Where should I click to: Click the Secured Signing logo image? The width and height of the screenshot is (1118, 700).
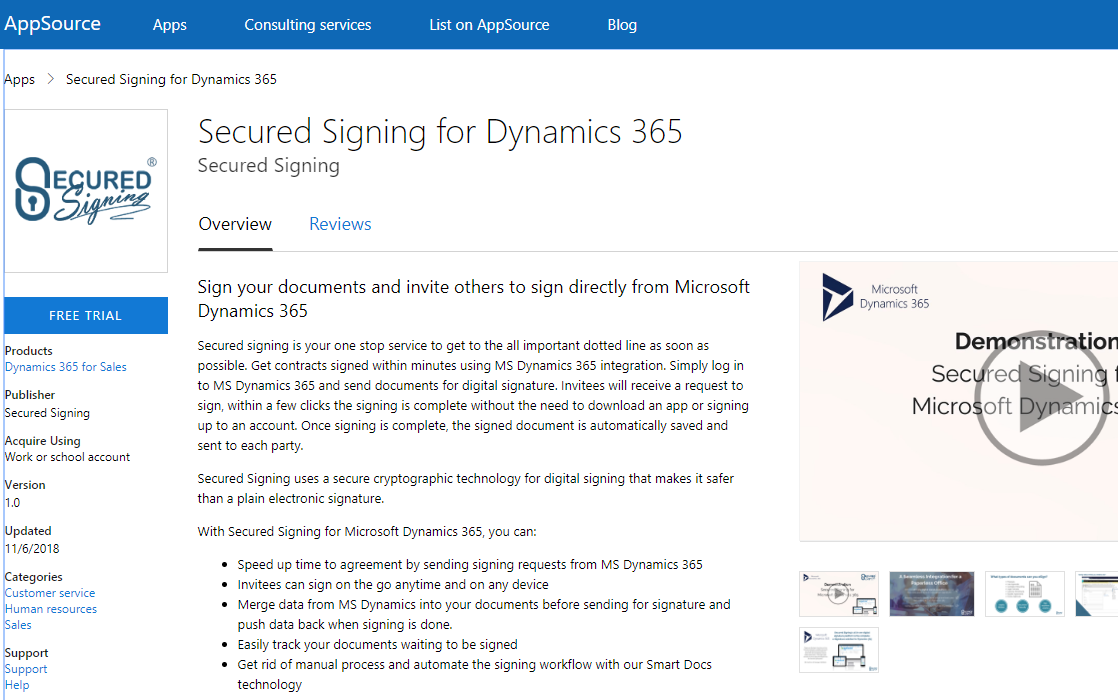pos(86,190)
